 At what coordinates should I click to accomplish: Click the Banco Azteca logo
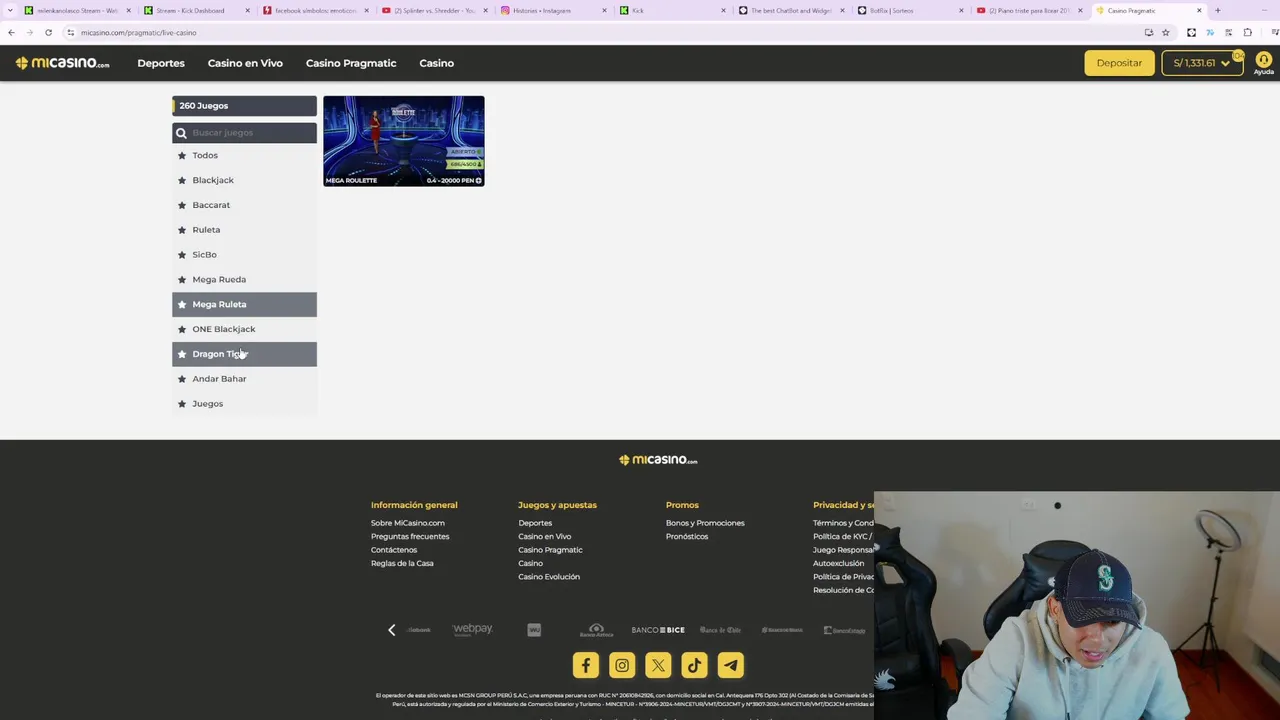596,630
